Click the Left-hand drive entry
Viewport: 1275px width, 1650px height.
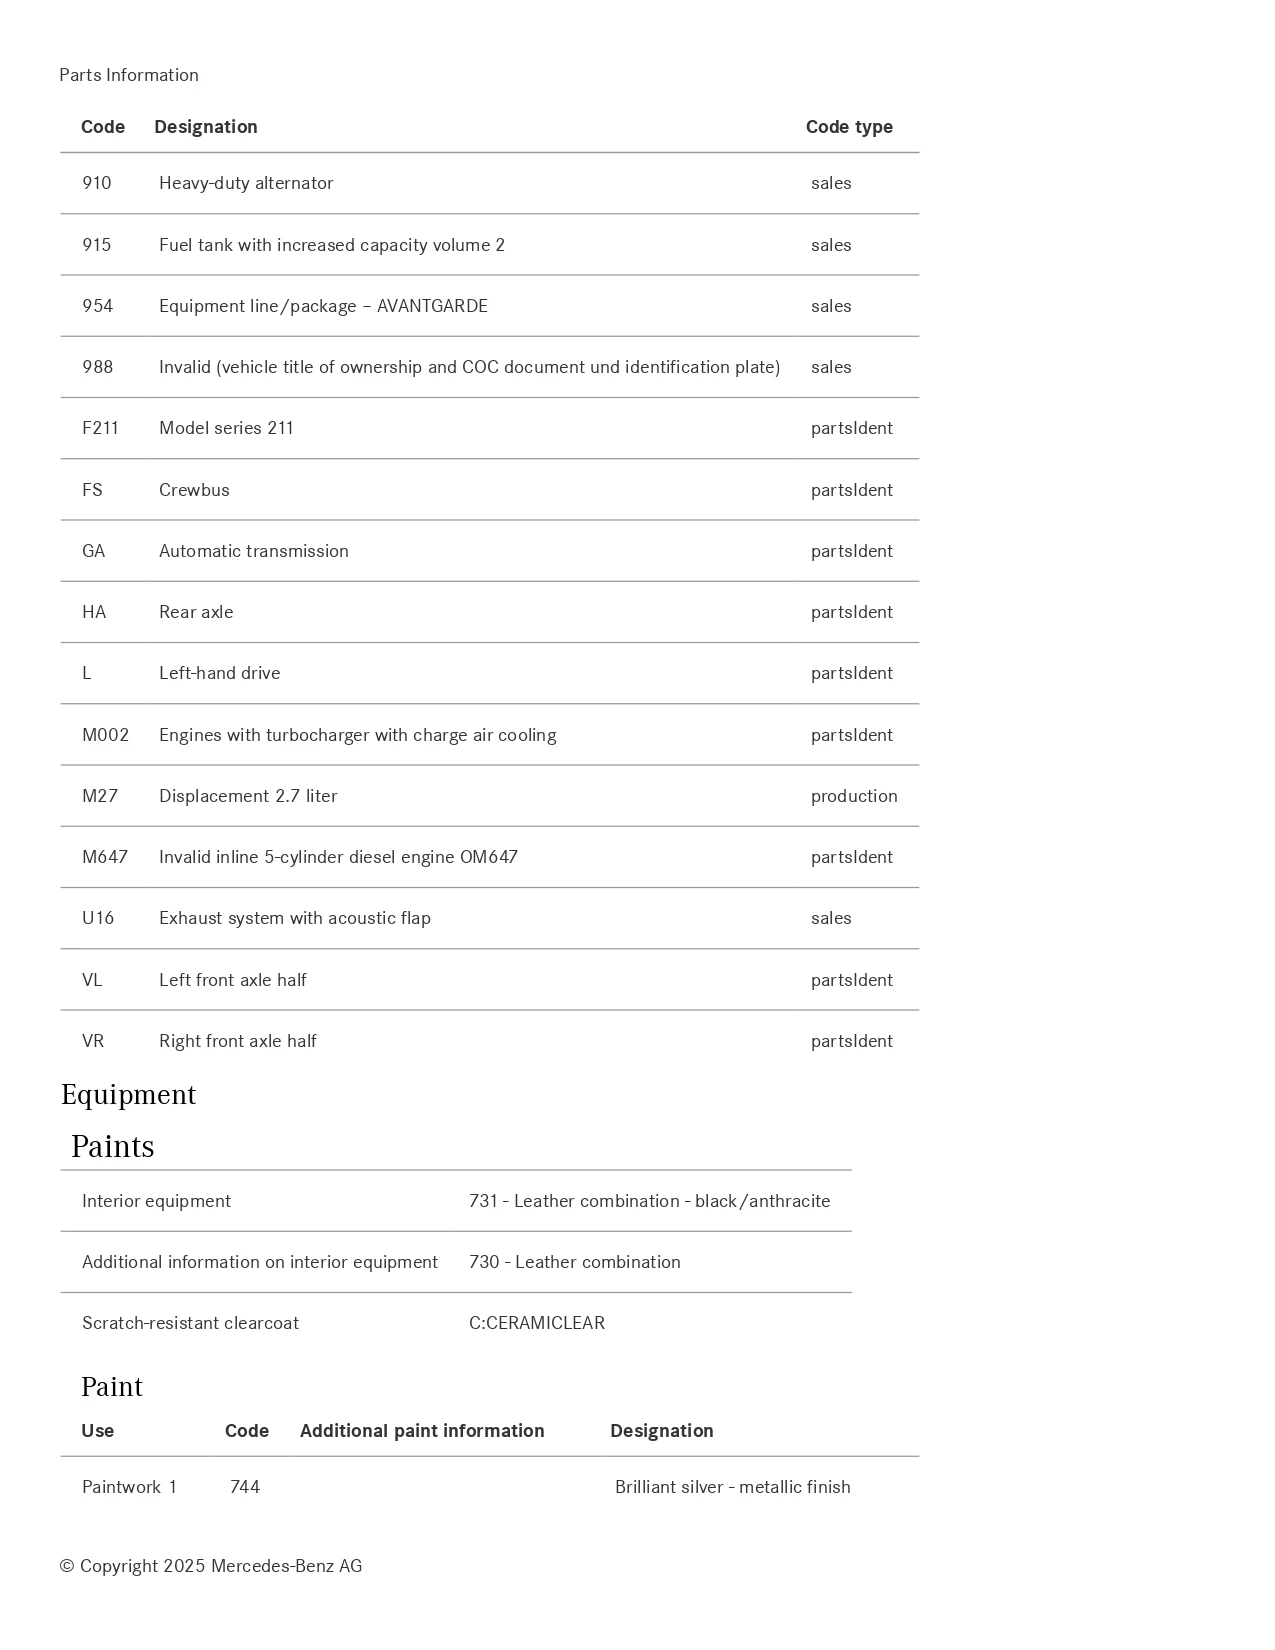pos(220,673)
